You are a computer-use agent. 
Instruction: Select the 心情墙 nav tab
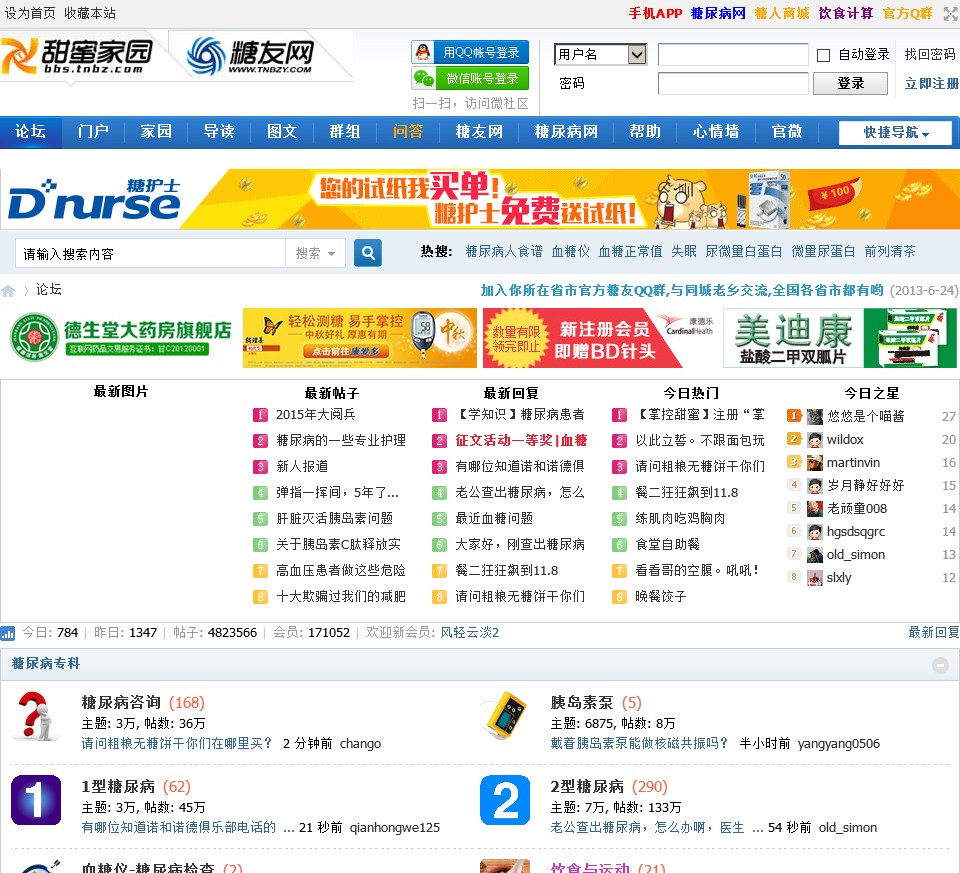pos(716,132)
